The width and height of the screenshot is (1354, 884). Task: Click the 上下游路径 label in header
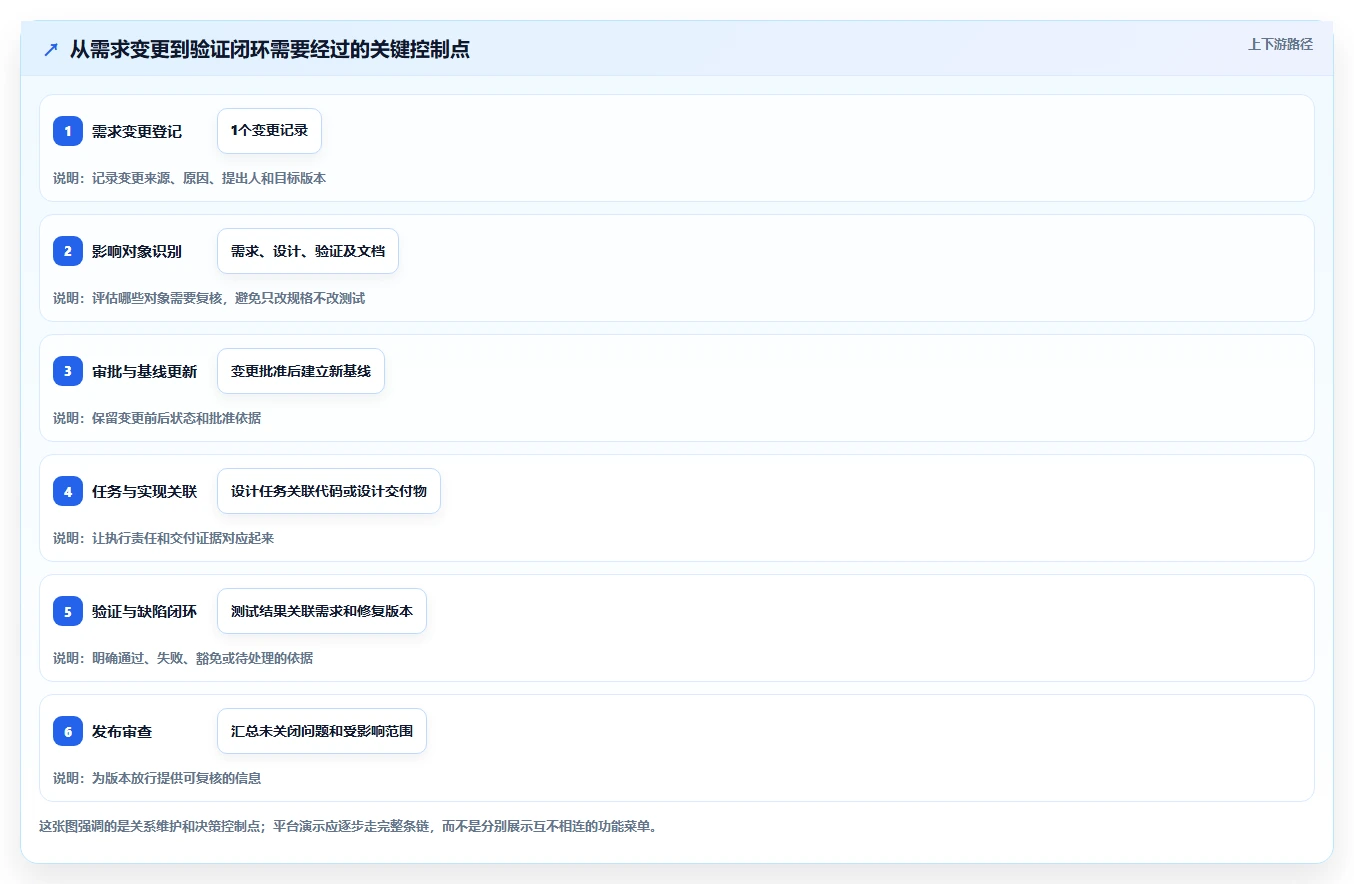click(1280, 44)
